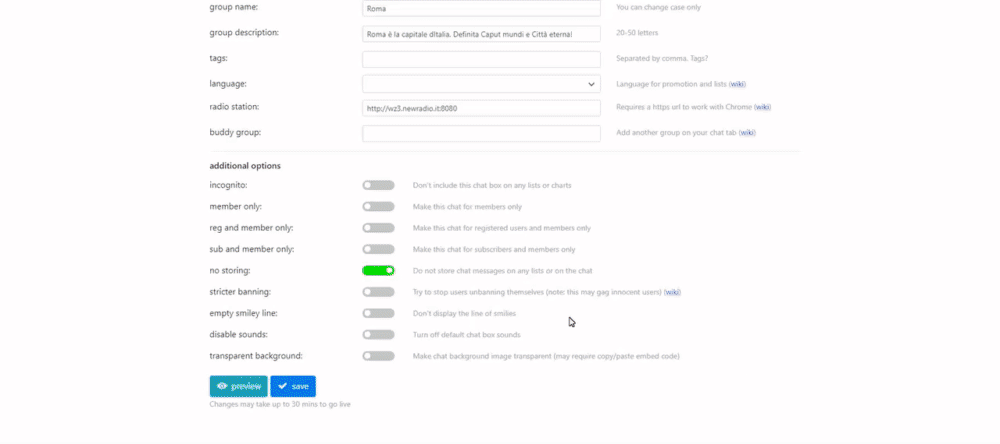Enable the member only switch

coord(378,207)
